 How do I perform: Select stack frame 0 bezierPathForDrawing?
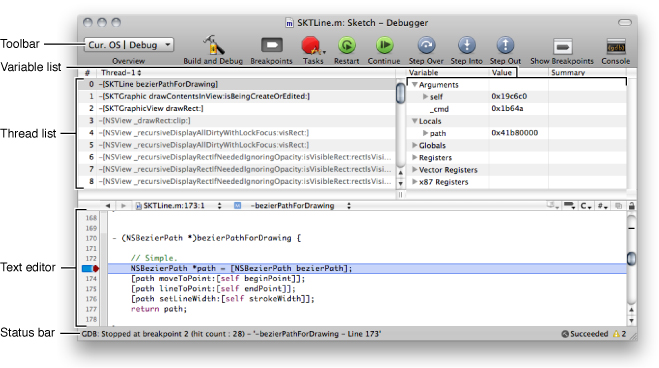click(236, 84)
